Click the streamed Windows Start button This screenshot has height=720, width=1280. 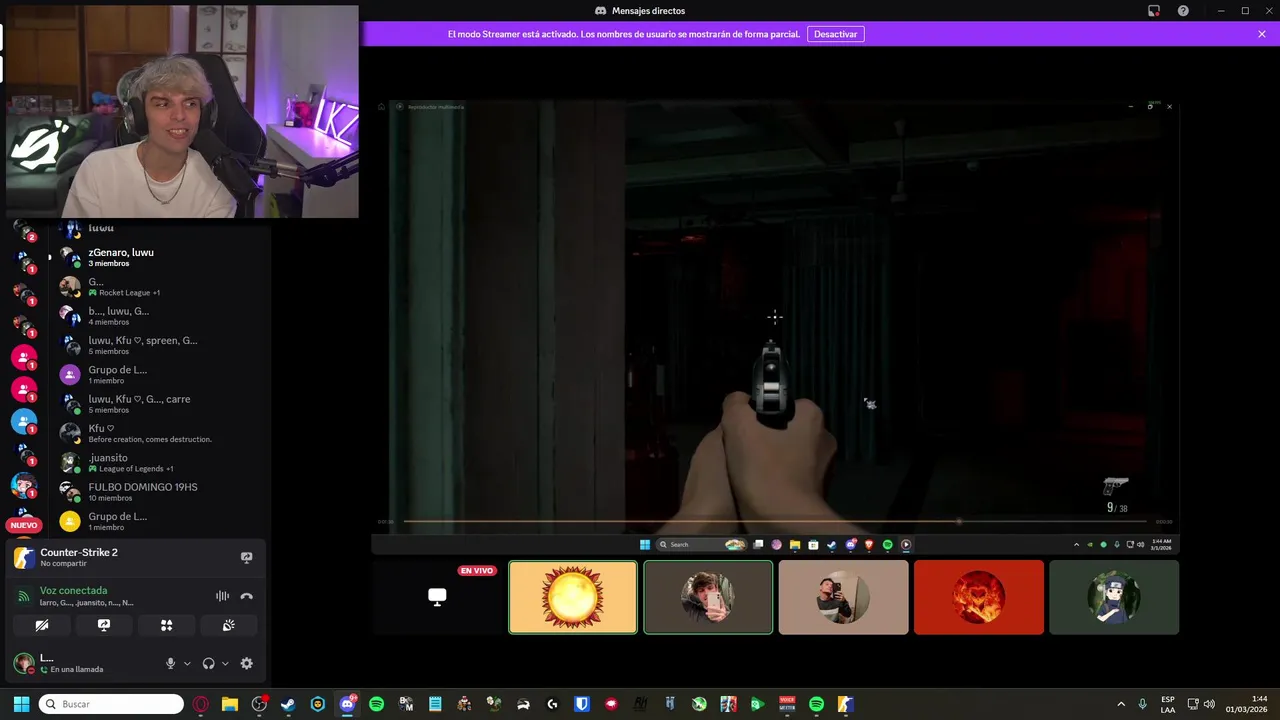(644, 545)
